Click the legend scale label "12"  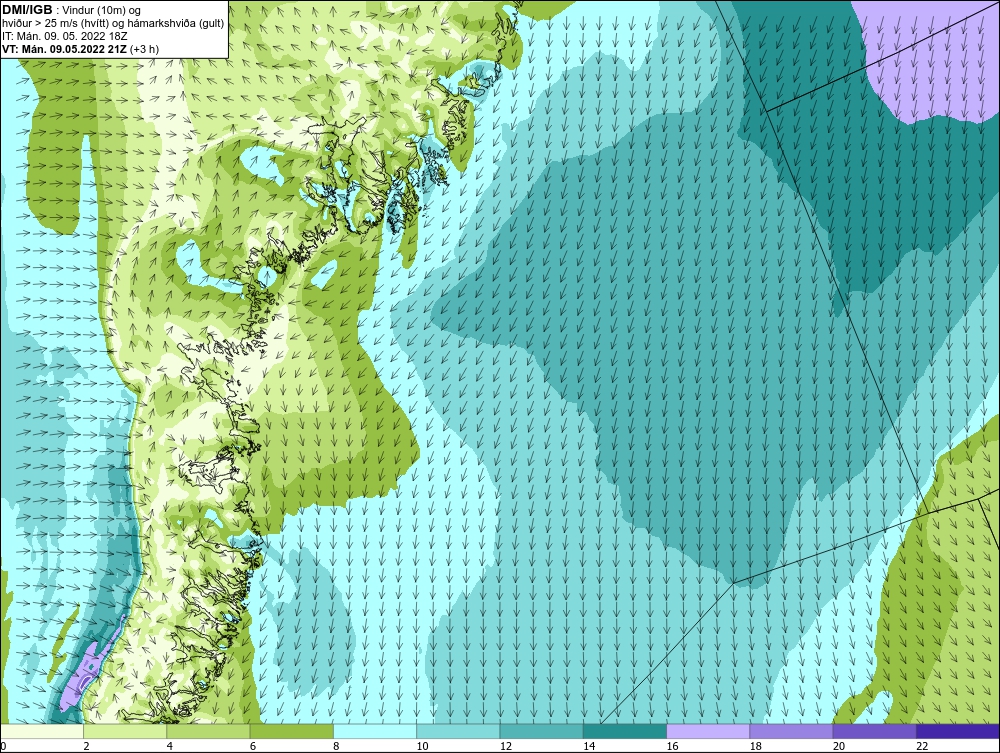[x=505, y=747]
